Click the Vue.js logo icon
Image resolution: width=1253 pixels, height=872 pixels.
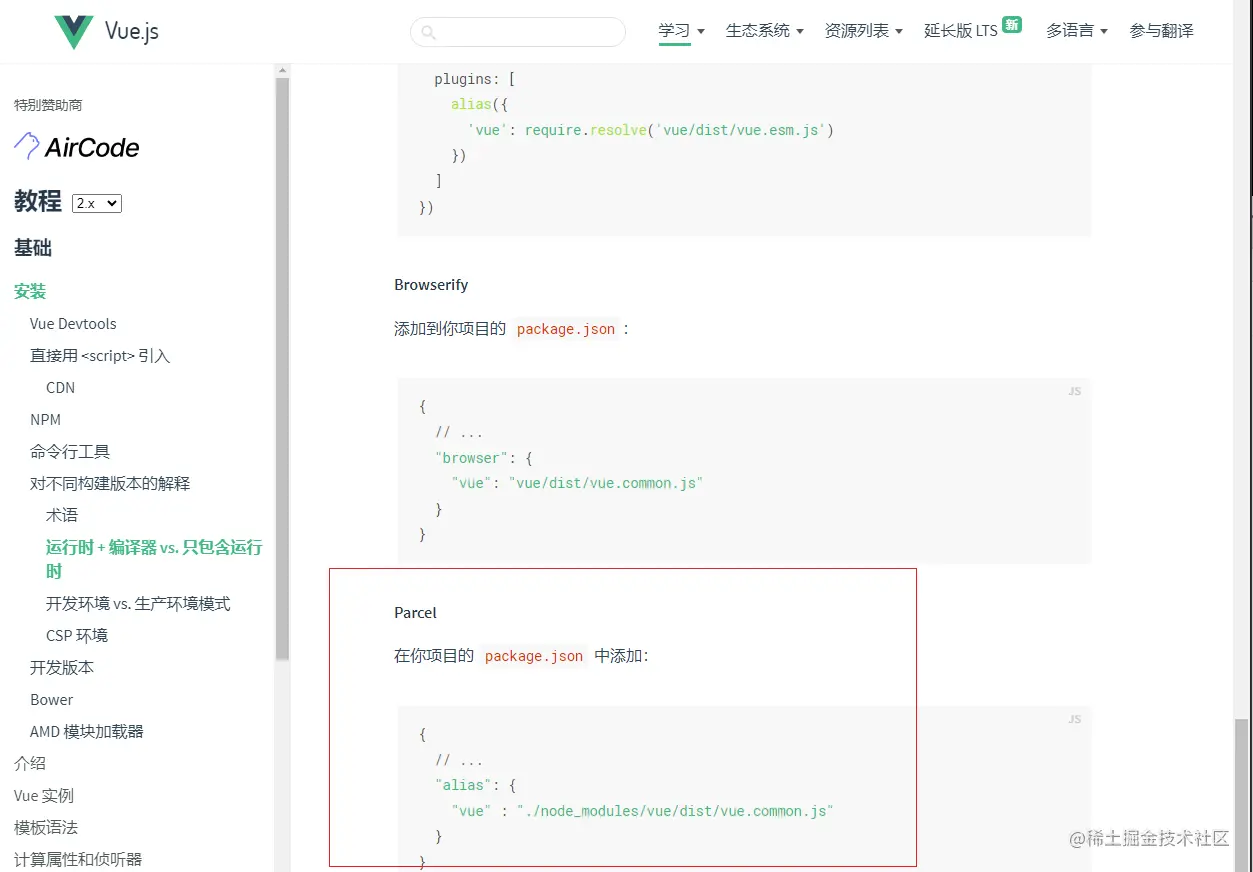[x=74, y=32]
